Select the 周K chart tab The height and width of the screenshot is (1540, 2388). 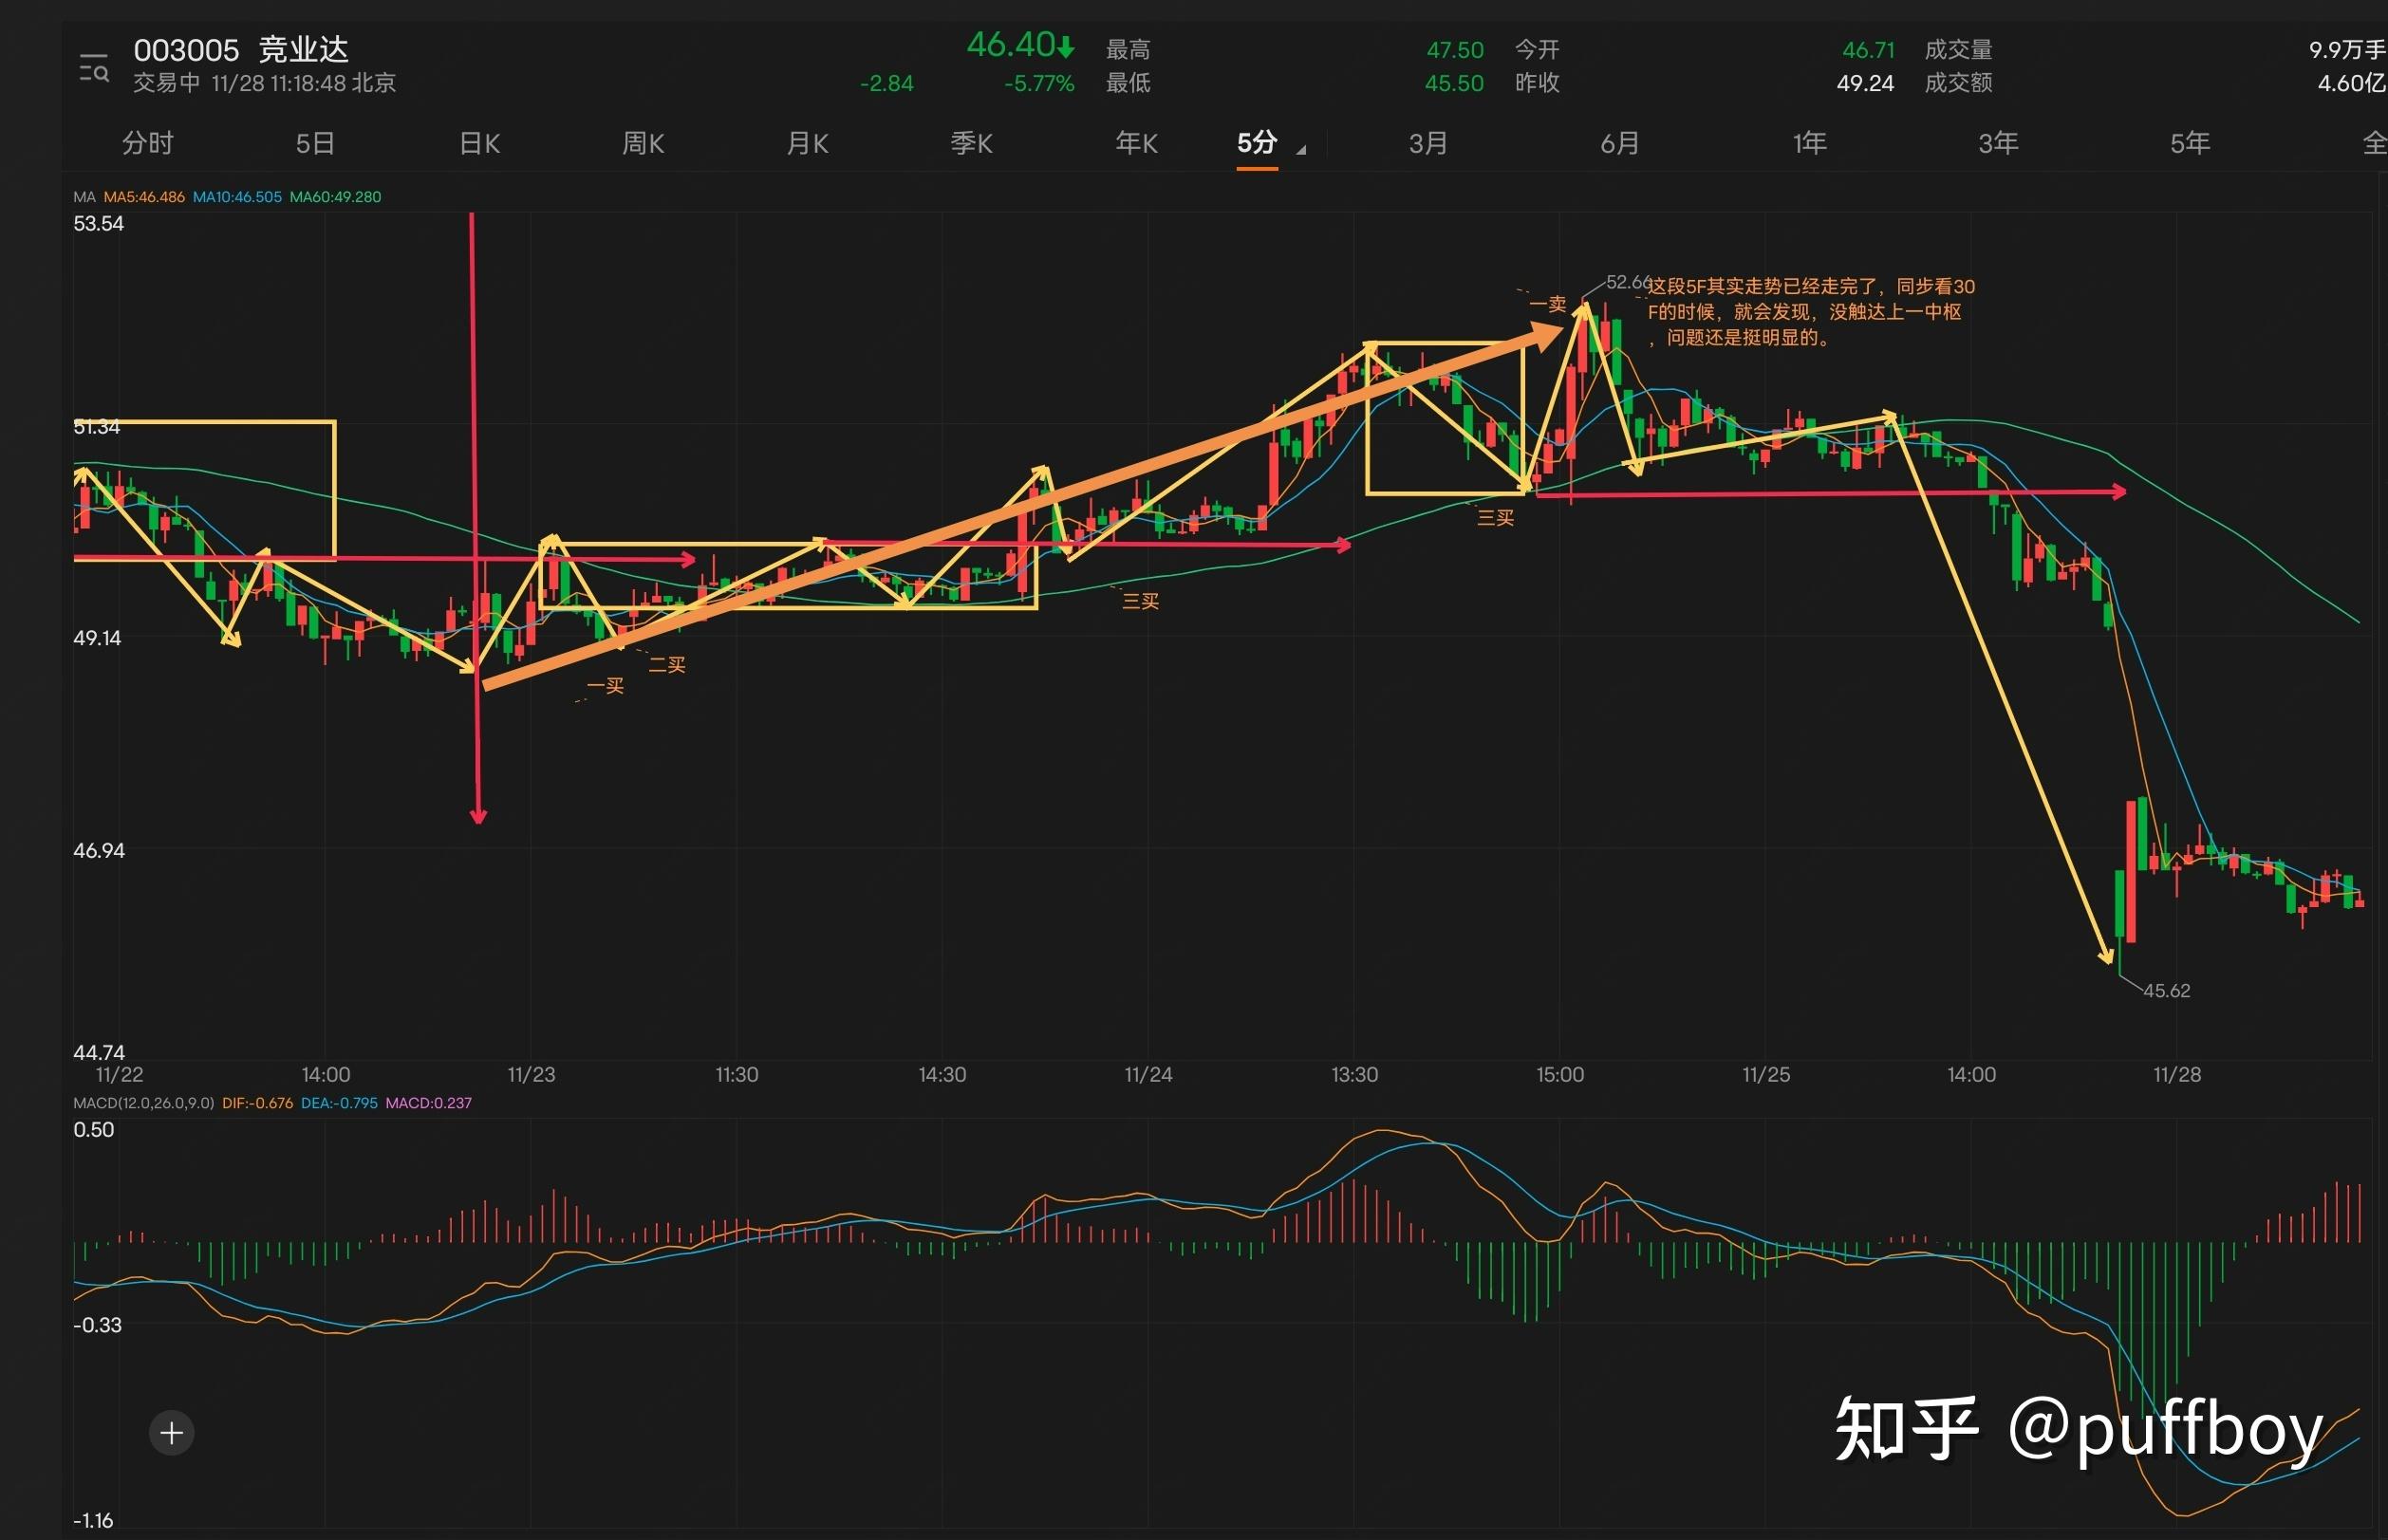pyautogui.click(x=643, y=143)
